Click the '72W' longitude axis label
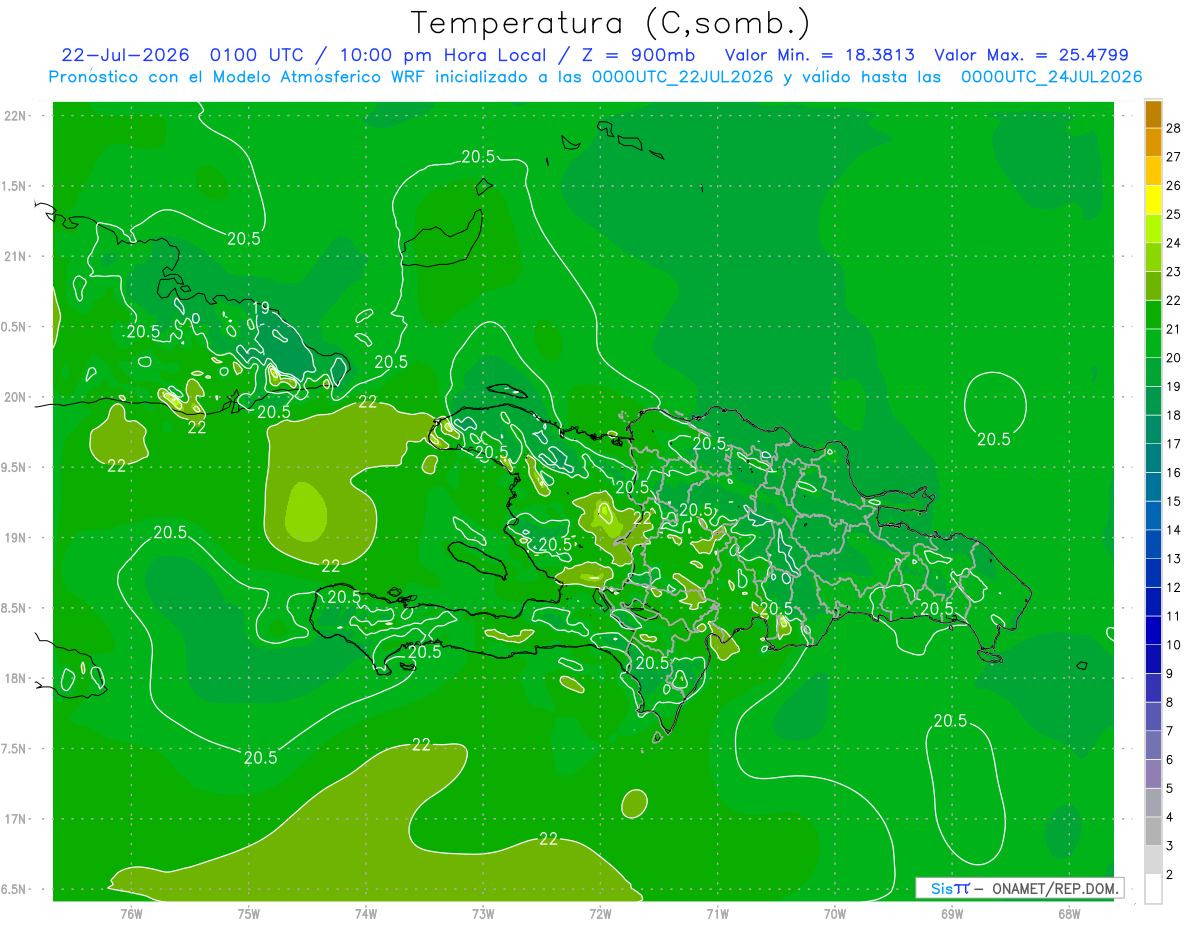The height and width of the screenshot is (927, 1200). tap(600, 914)
